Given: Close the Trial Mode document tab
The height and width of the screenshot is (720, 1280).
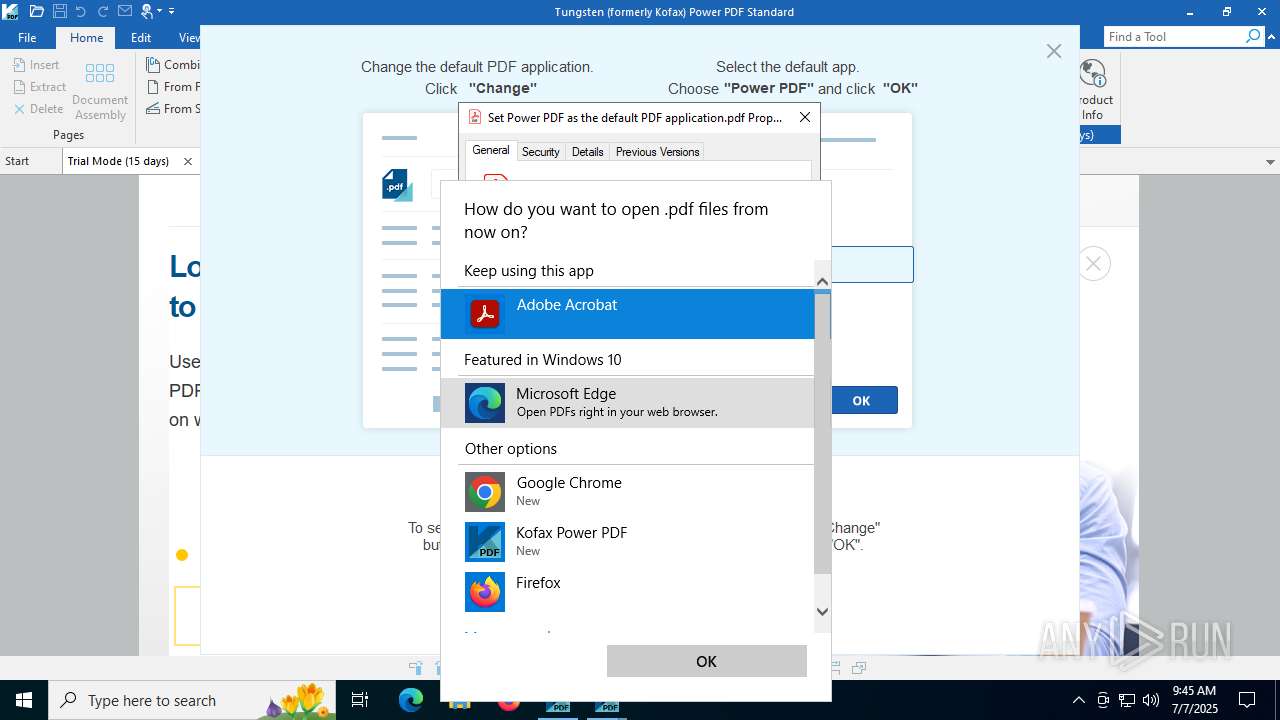Looking at the screenshot, I should pyautogui.click(x=187, y=161).
